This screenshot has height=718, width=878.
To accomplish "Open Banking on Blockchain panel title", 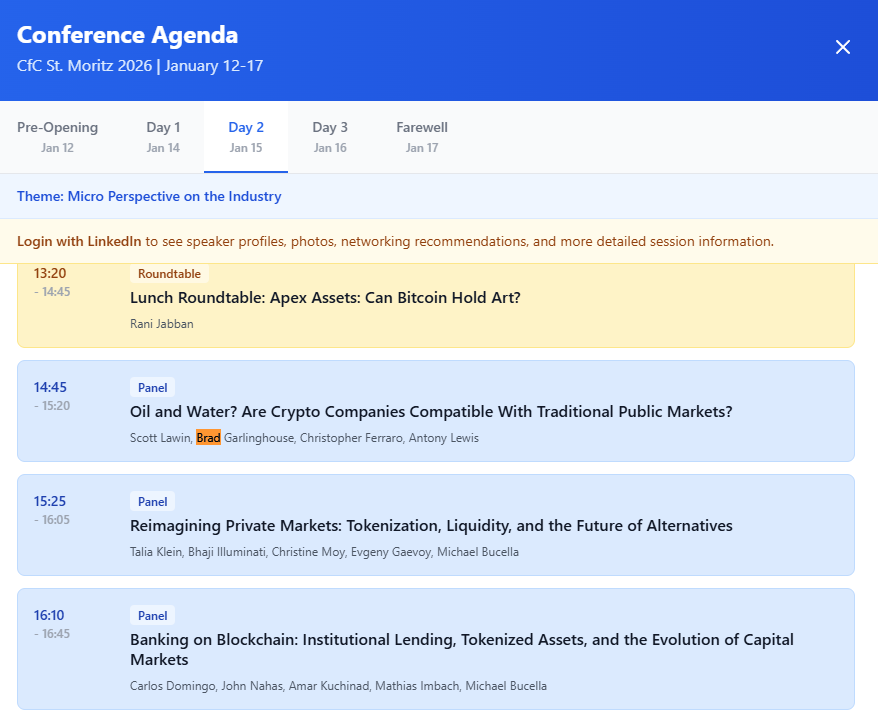I will 462,649.
